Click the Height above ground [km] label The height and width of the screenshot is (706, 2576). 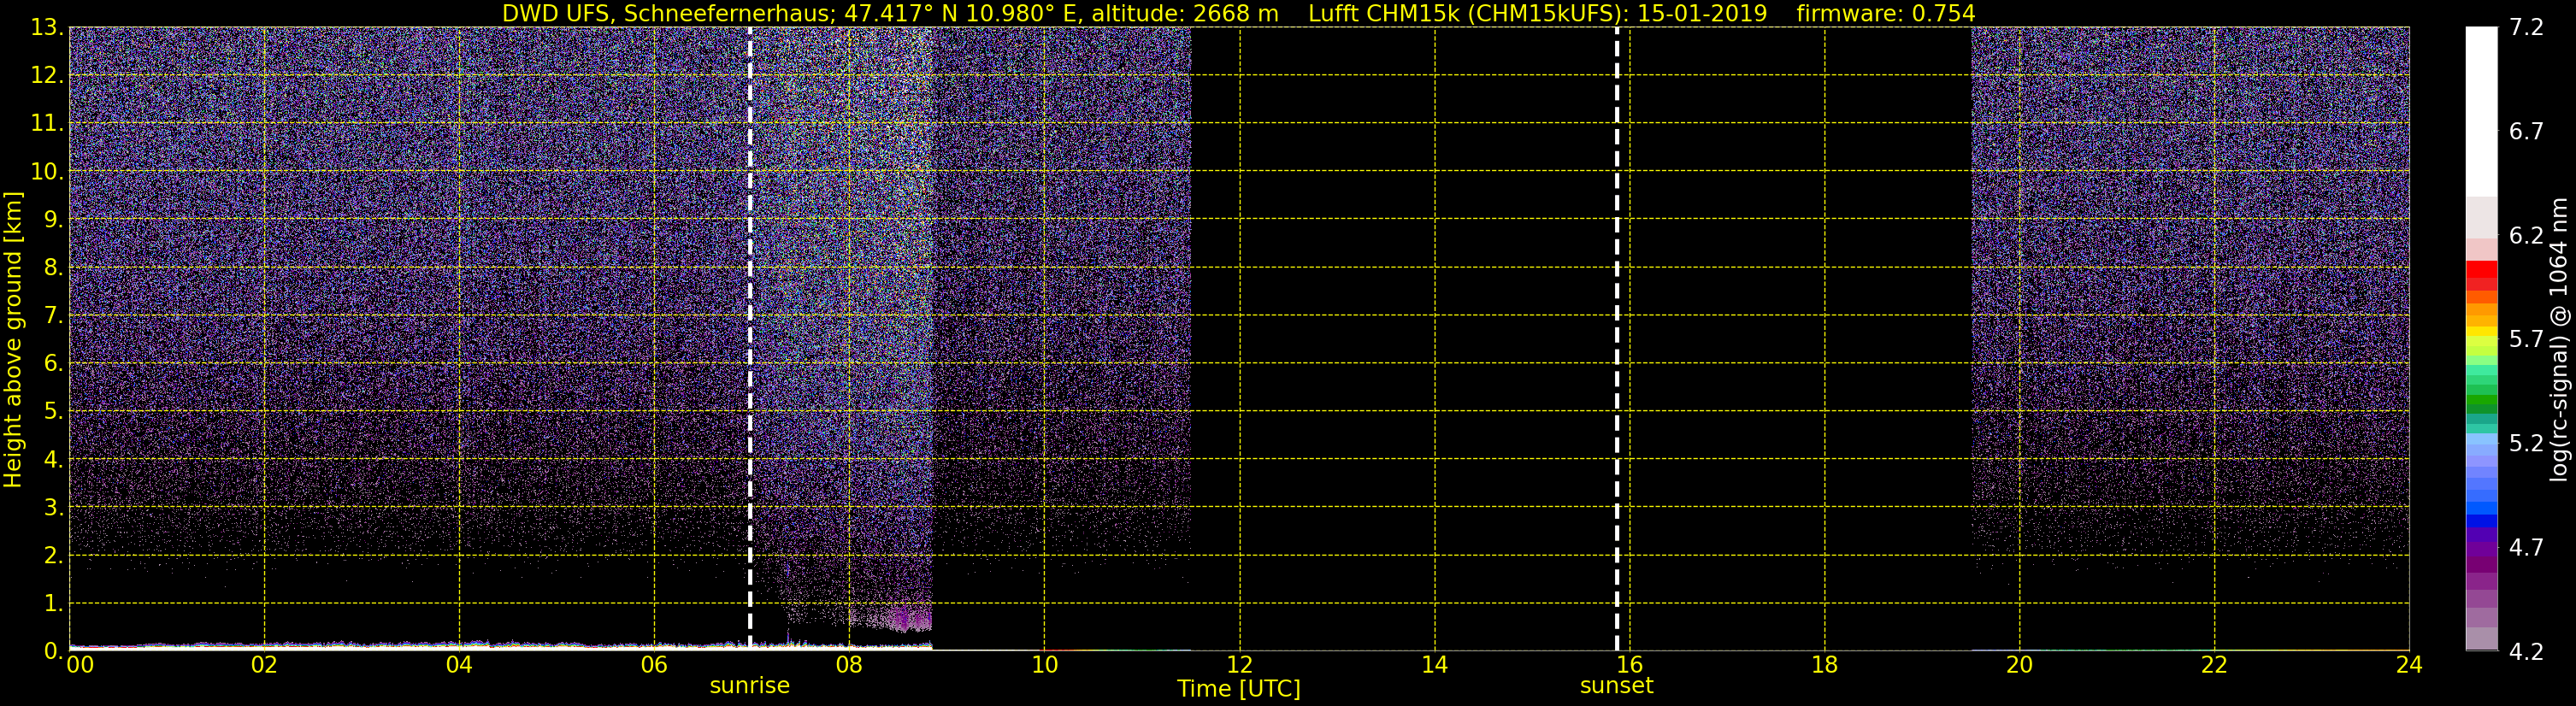[x=13, y=339]
